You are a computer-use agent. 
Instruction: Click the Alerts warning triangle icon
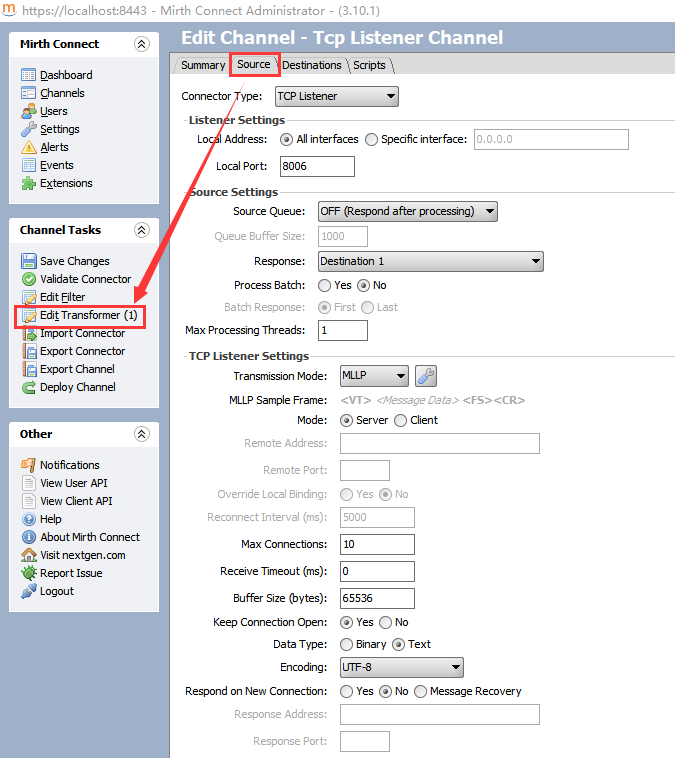29,147
